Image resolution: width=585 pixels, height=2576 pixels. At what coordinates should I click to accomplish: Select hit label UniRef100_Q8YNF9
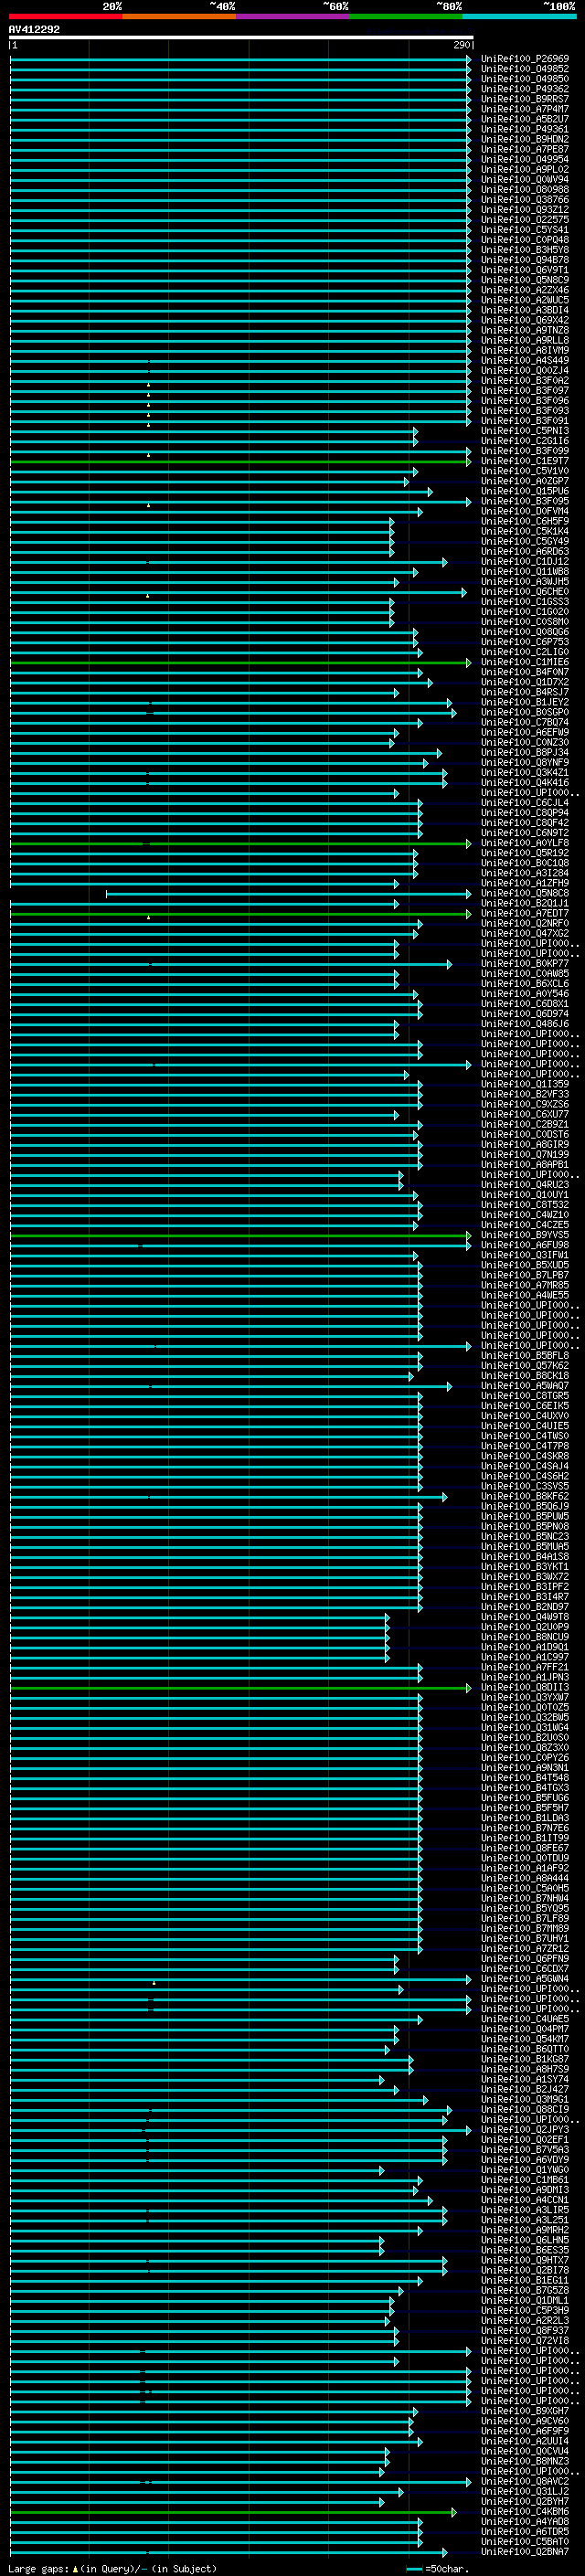[524, 762]
